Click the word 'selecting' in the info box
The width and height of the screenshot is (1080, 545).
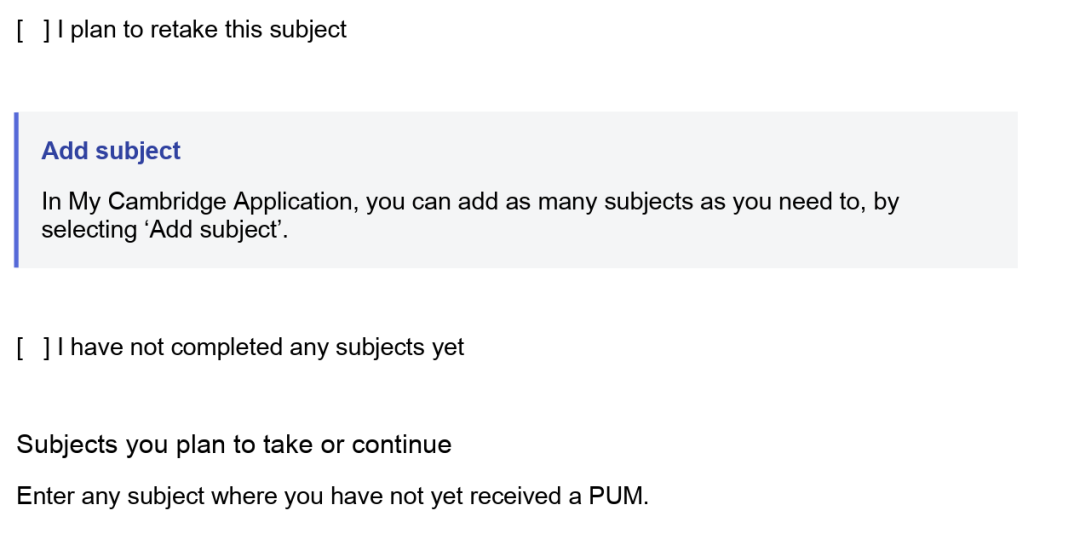tap(83, 230)
